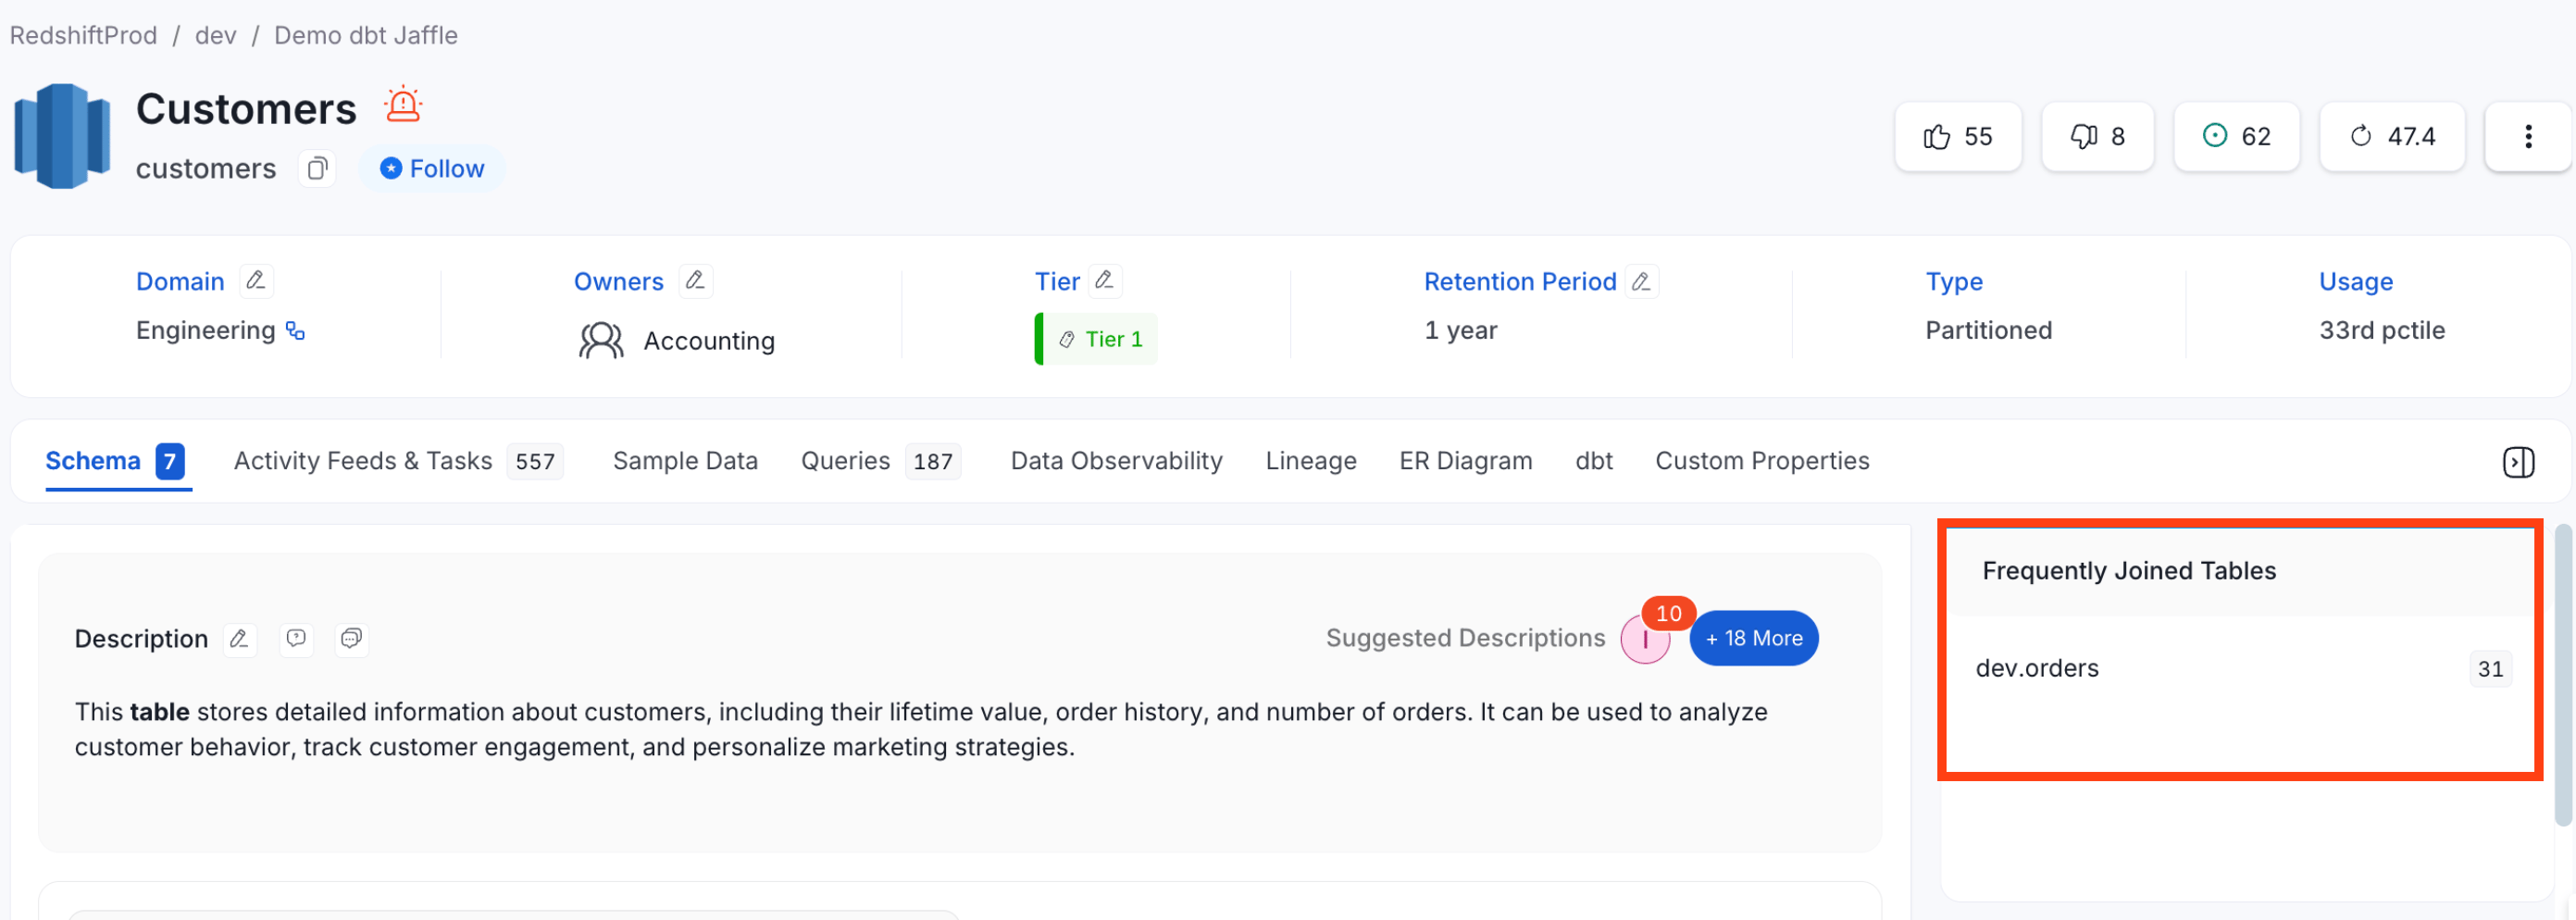This screenshot has width=2576, height=920.
Task: Click the right panel vertical scrollbar
Action: (x=2563, y=676)
